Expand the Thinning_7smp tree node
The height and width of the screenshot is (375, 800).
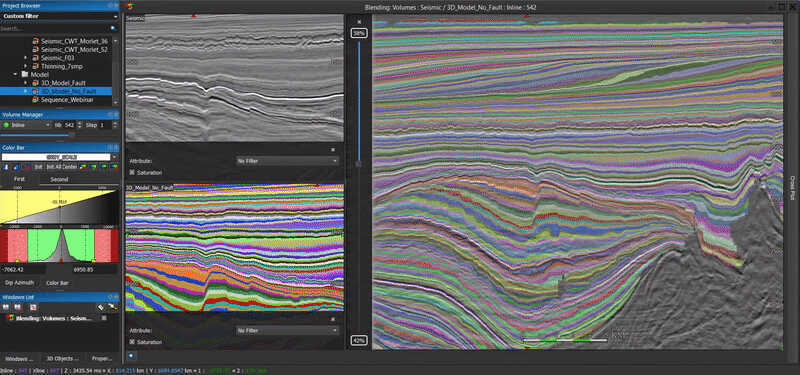26,66
